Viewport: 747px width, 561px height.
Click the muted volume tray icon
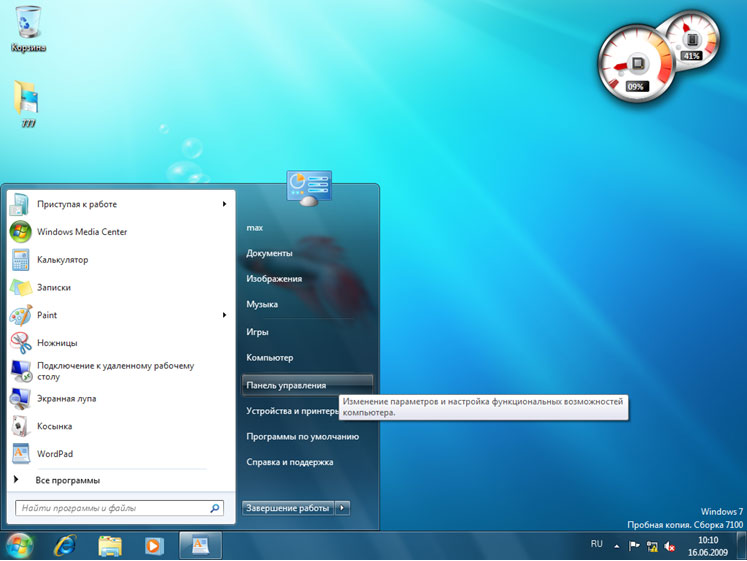coord(670,546)
